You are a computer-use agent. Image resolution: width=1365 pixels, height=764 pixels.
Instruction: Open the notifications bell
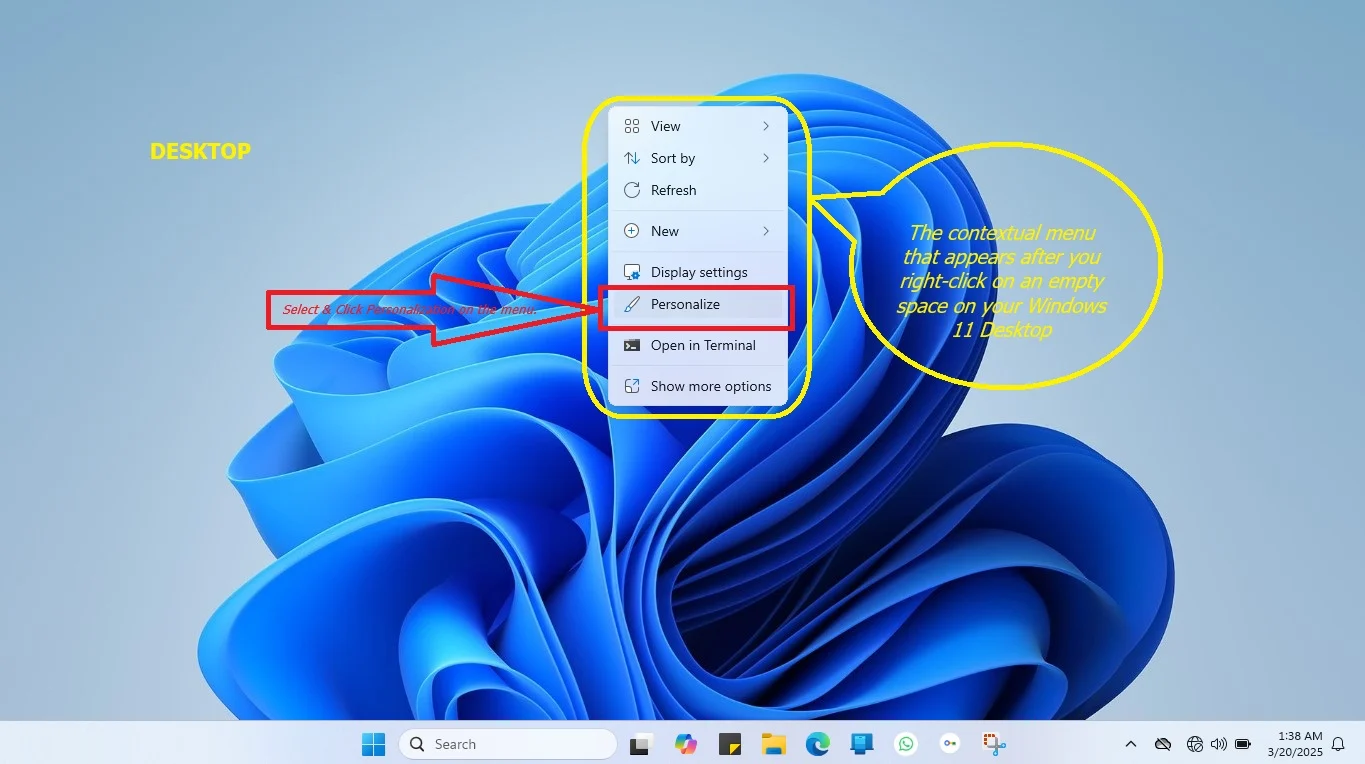(x=1338, y=744)
